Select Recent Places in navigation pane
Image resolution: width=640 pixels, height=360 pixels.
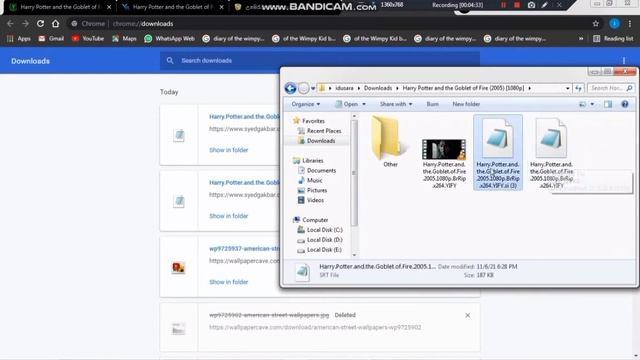(x=319, y=131)
